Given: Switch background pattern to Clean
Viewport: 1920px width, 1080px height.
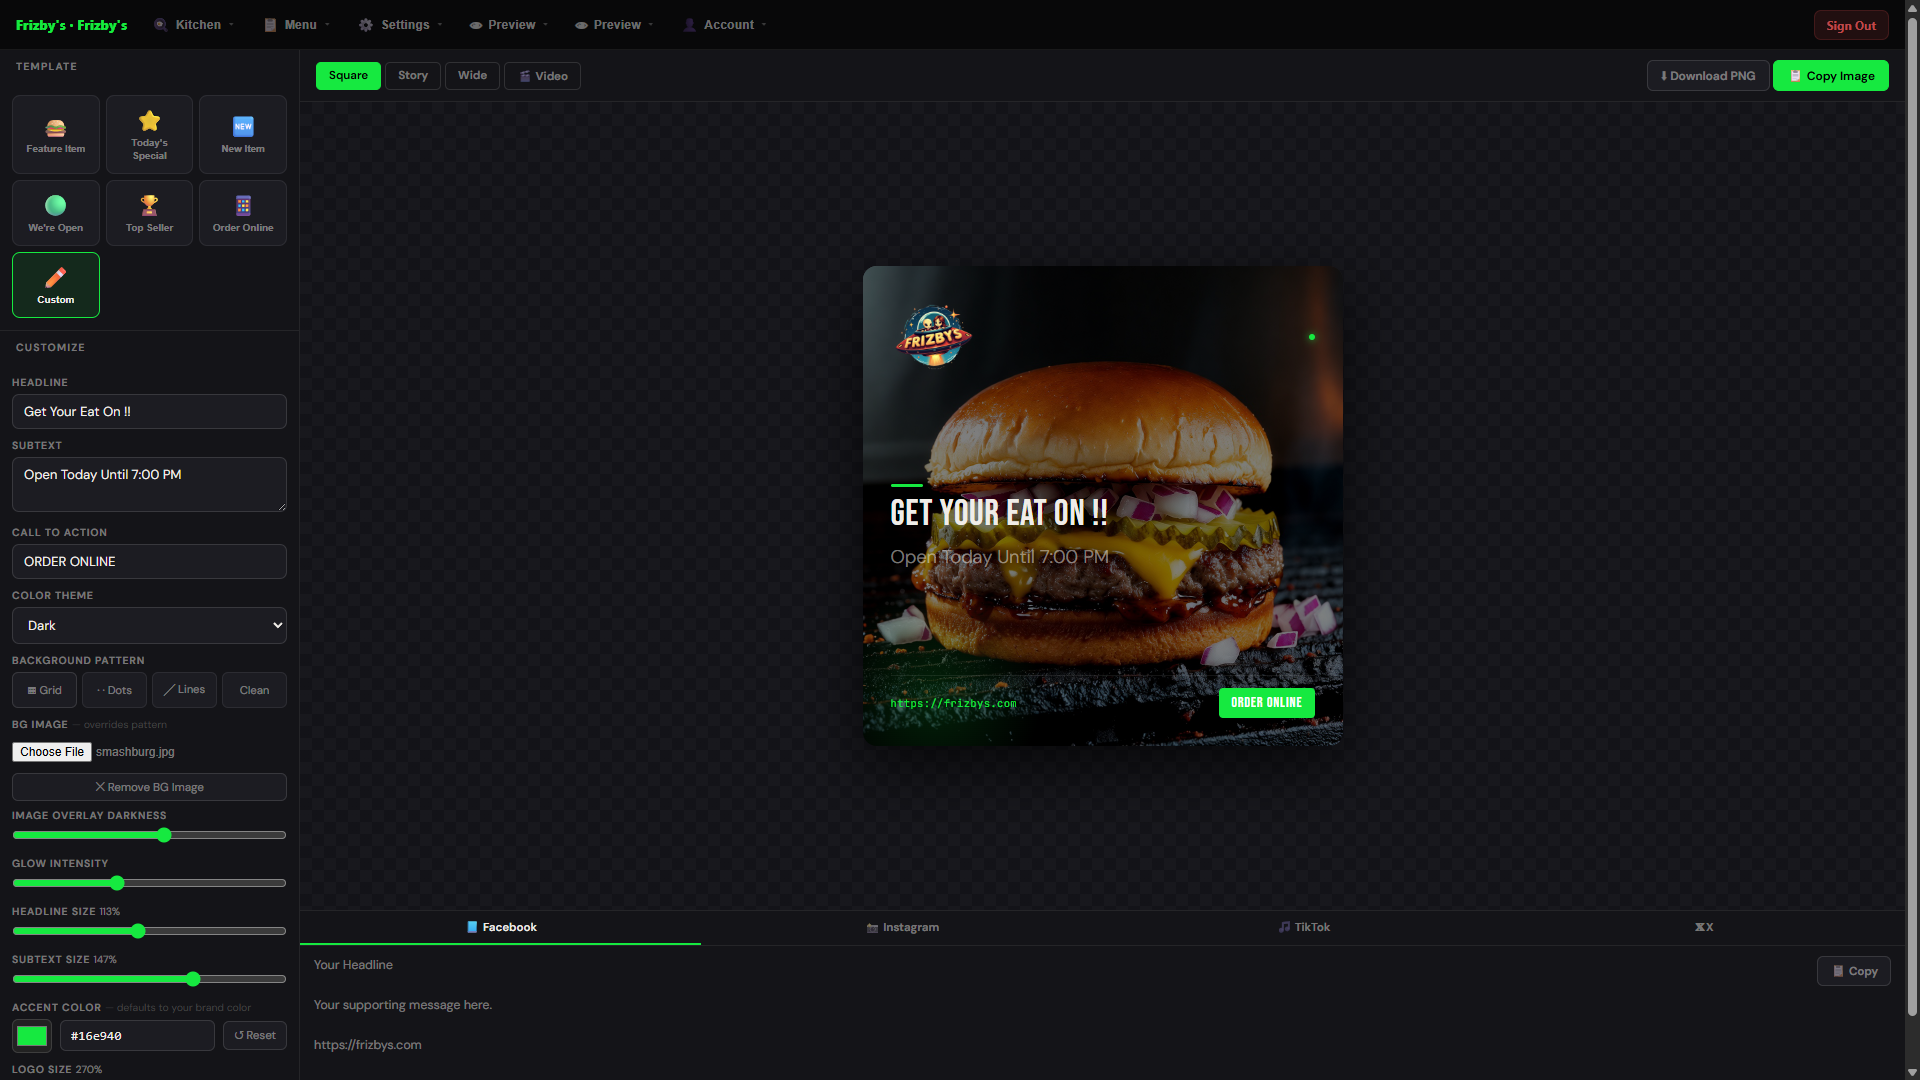Looking at the screenshot, I should (x=253, y=689).
